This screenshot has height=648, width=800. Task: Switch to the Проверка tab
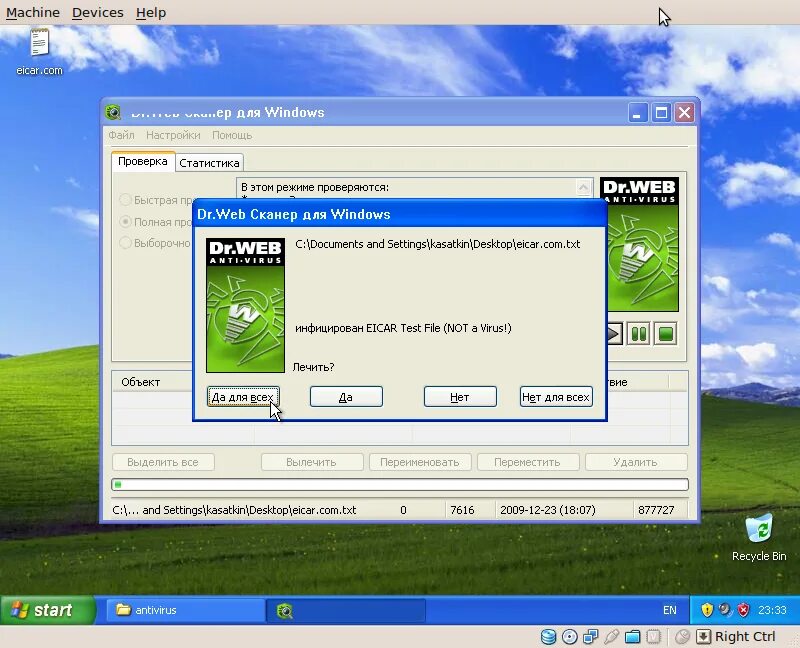[143, 162]
